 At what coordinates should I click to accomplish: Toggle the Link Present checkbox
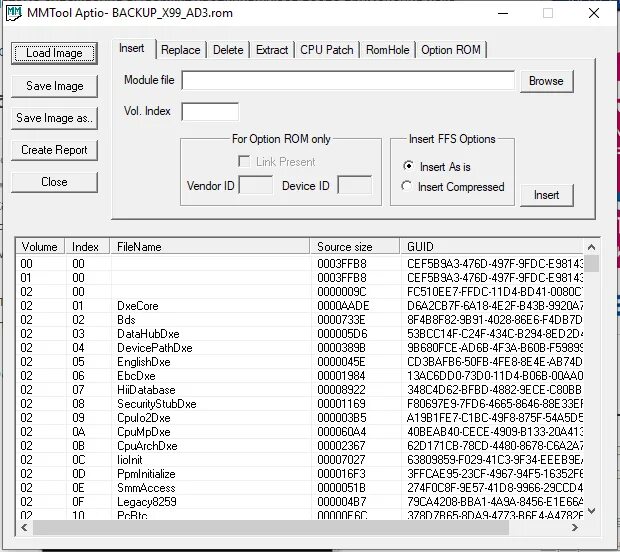pyautogui.click(x=244, y=161)
